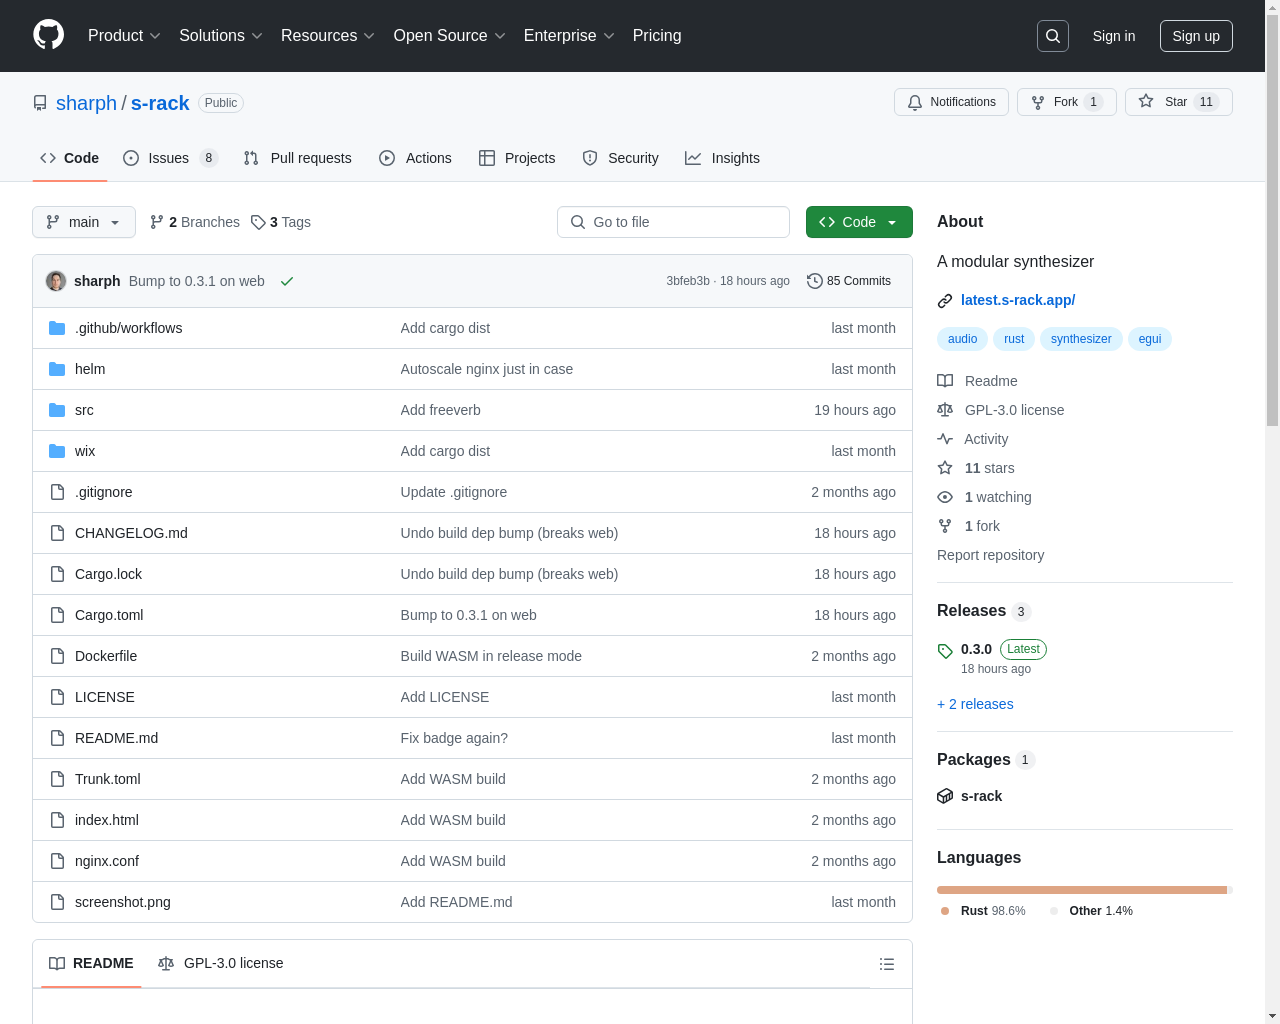Click the Sign up button
This screenshot has width=1280, height=1024.
1196,36
